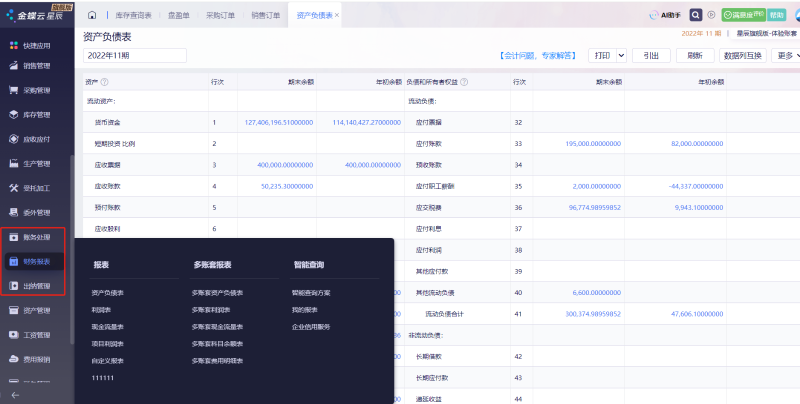This screenshot has width=800, height=404.
Task: Open the 会计问题,专家解答 link
Action: (x=538, y=56)
